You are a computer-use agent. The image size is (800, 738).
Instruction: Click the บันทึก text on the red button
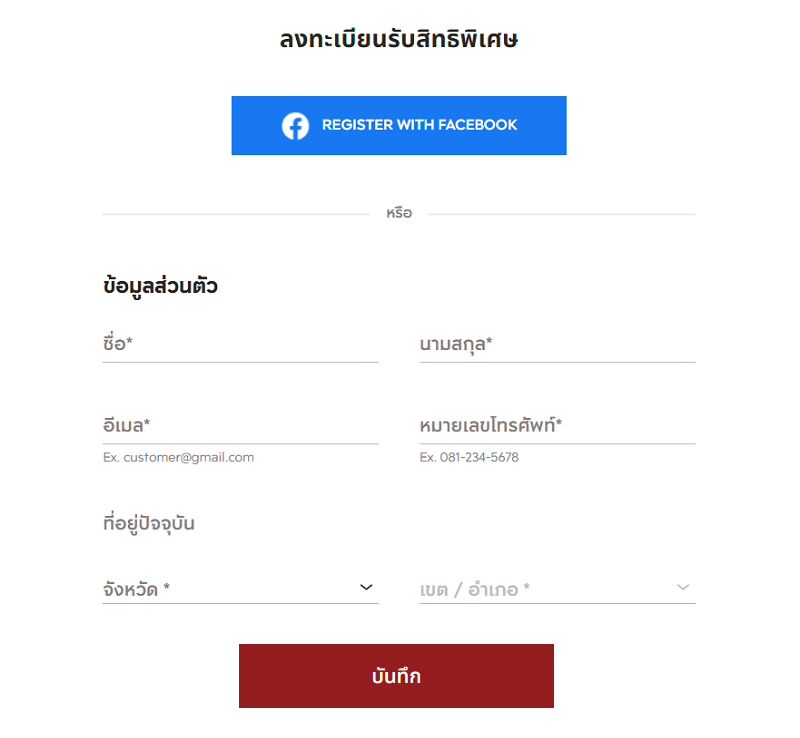(x=396, y=676)
